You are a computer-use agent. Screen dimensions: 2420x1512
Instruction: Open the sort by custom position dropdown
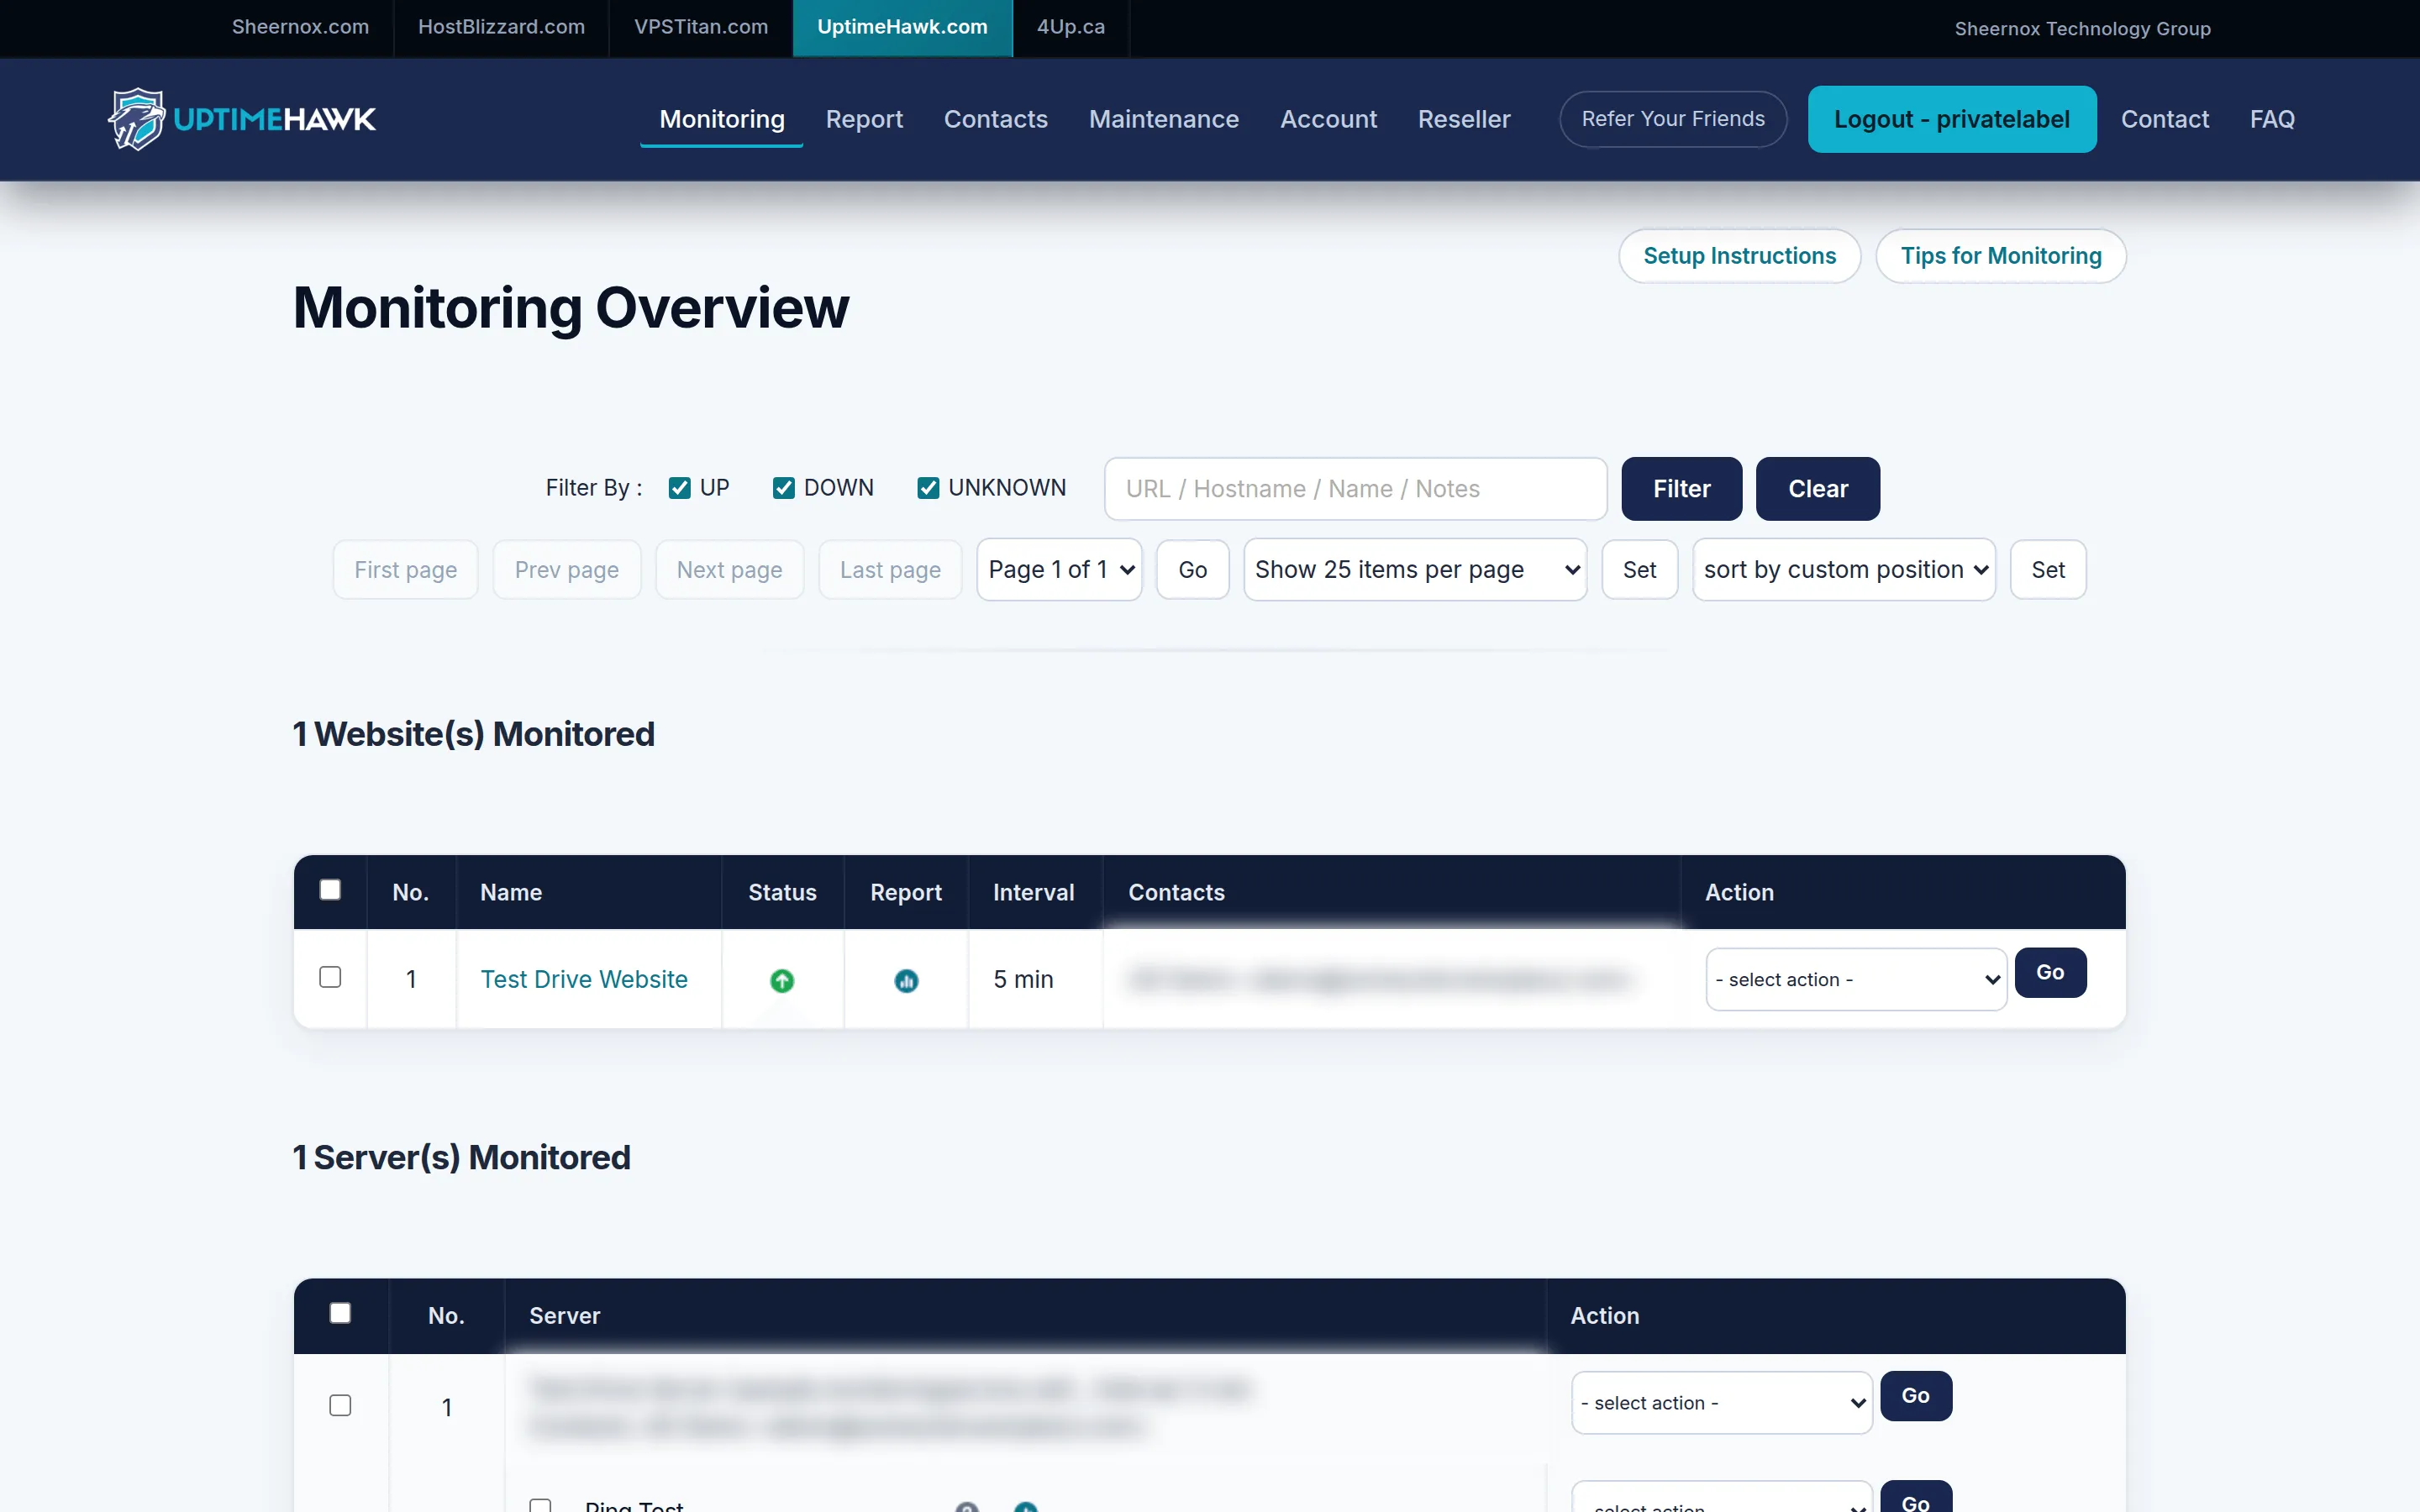click(1844, 570)
